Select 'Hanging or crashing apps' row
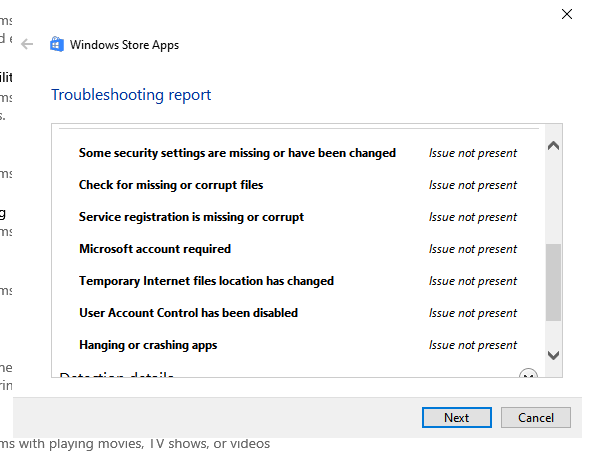Viewport: 605px width, 453px height. [298, 345]
